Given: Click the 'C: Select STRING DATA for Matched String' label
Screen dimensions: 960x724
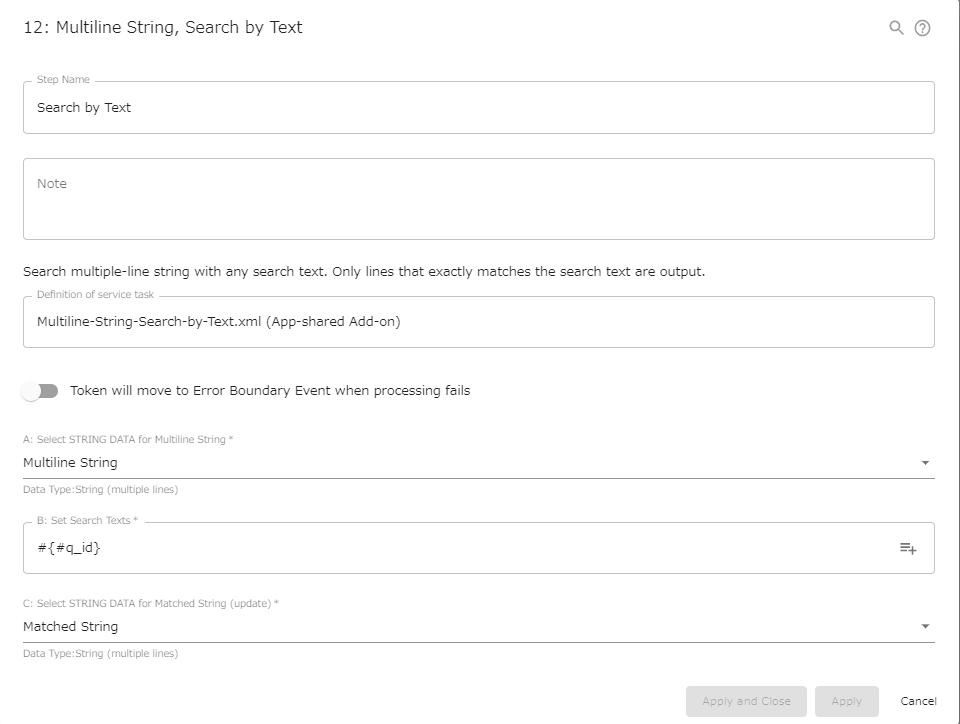Looking at the screenshot, I should click(150, 604).
